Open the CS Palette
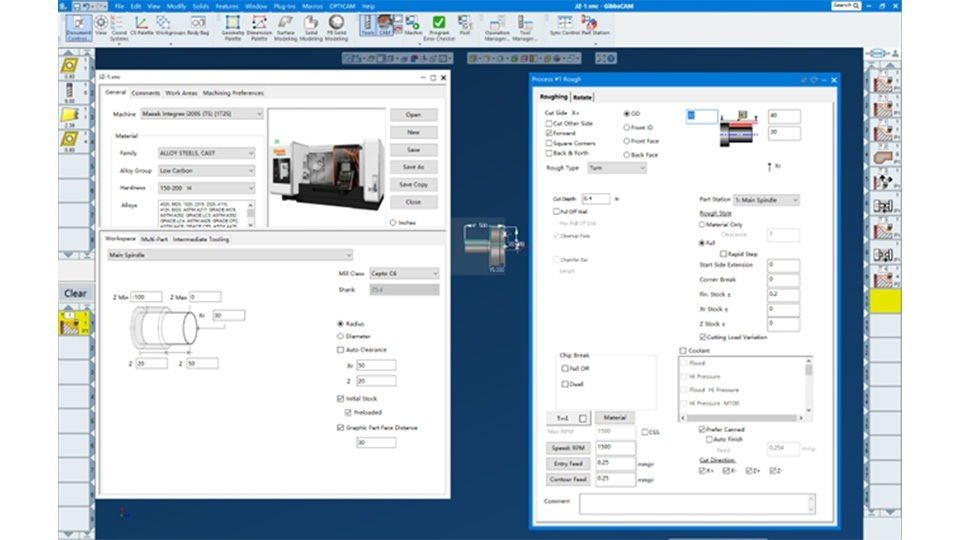 [141, 26]
